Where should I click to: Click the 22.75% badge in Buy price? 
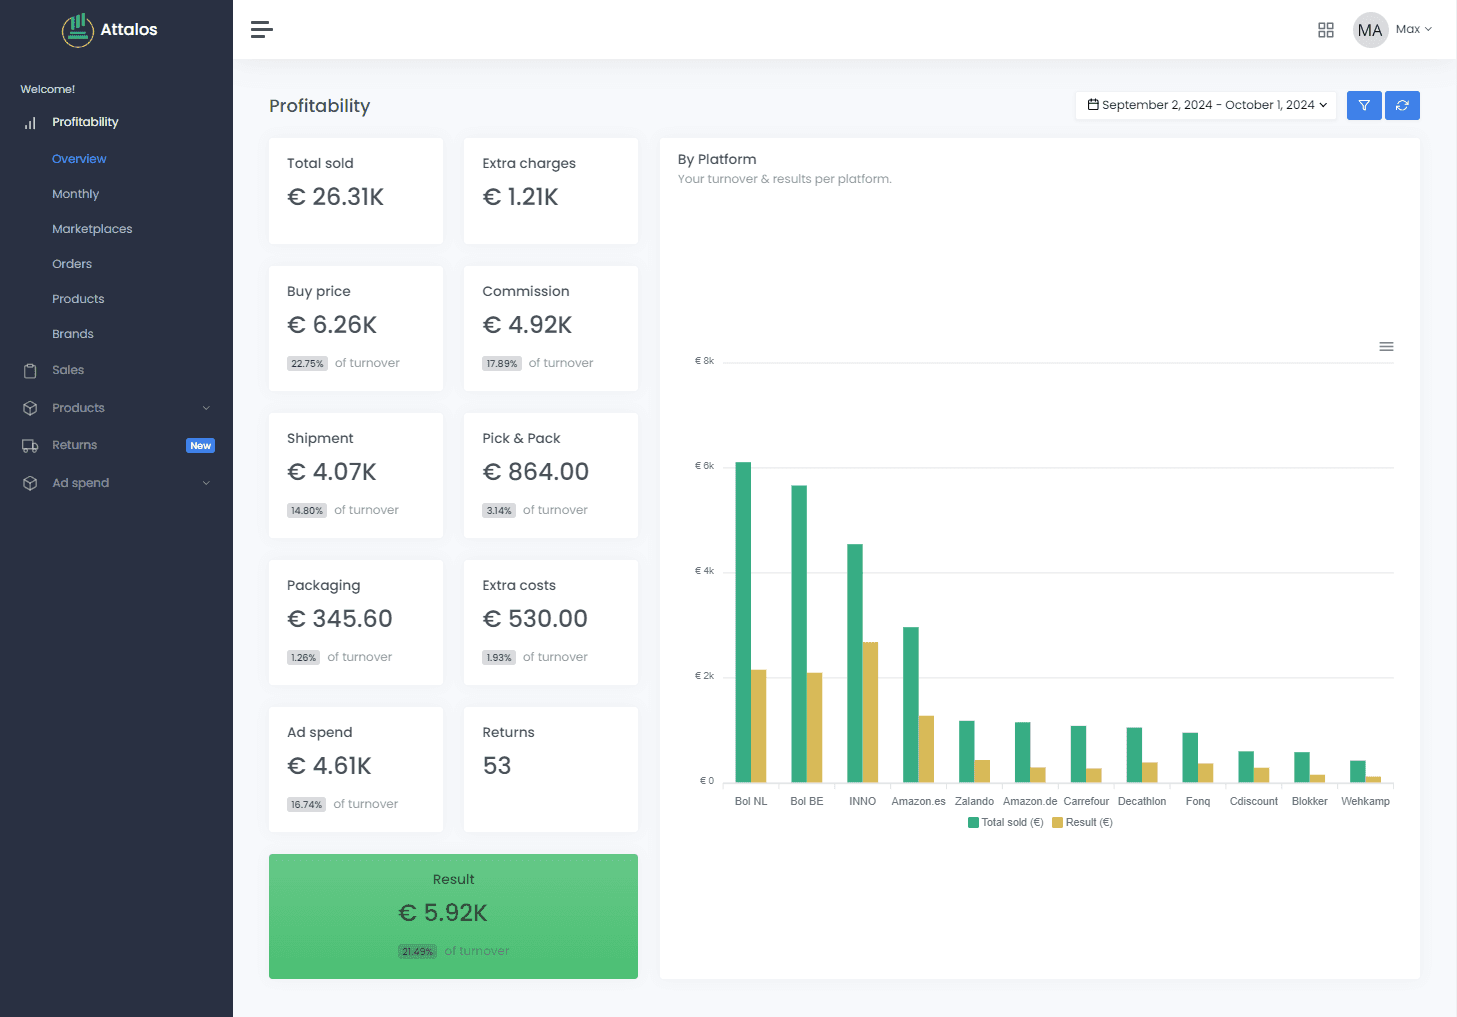click(x=307, y=364)
